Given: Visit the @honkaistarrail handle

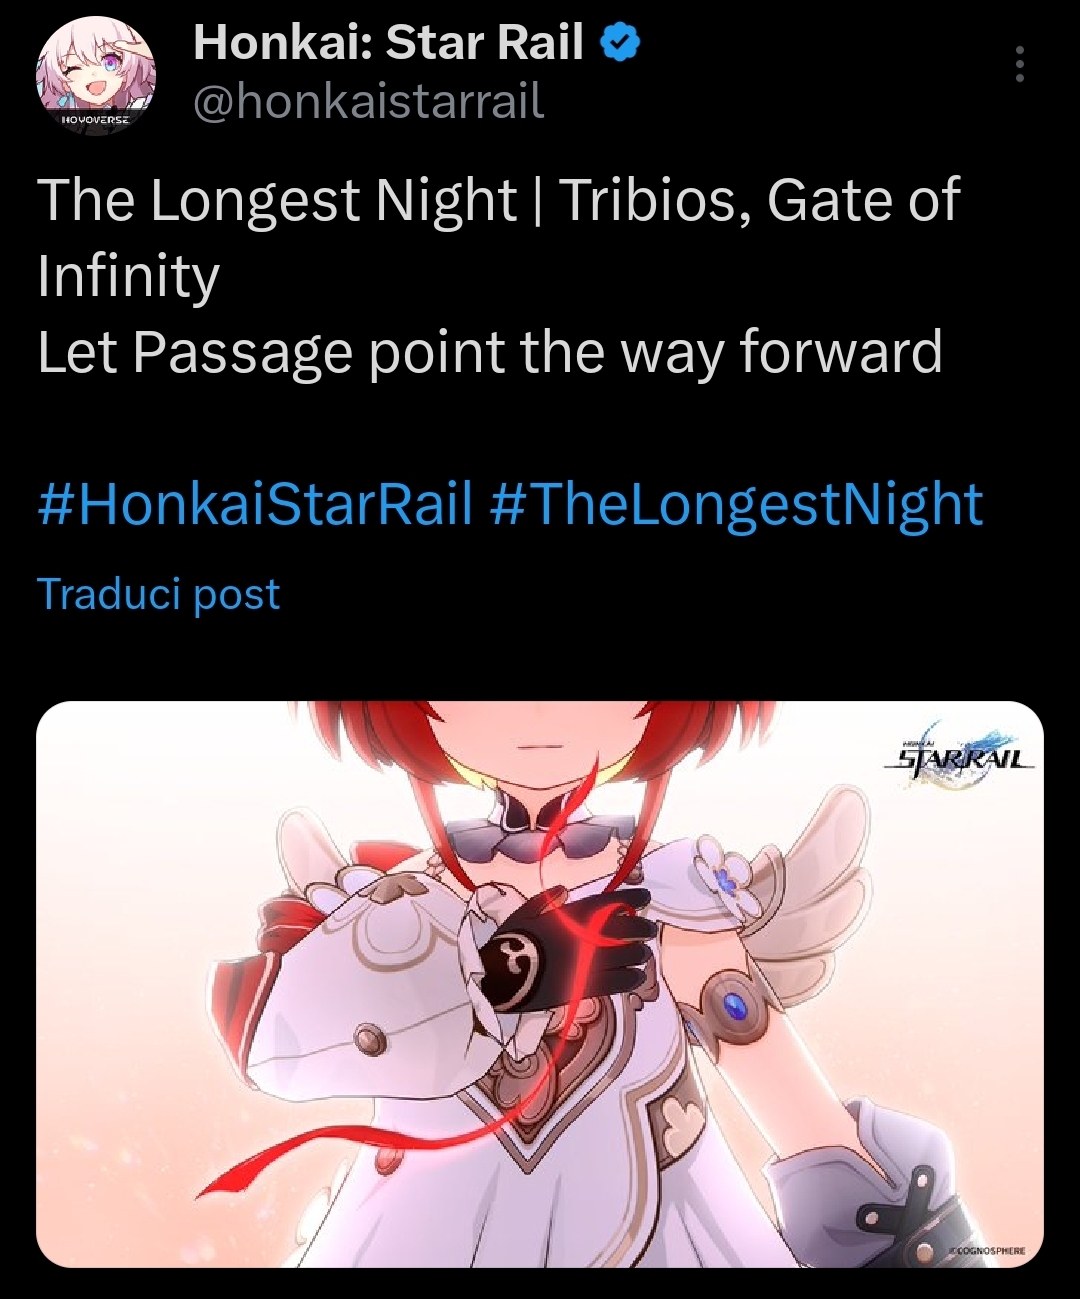Looking at the screenshot, I should tap(368, 101).
